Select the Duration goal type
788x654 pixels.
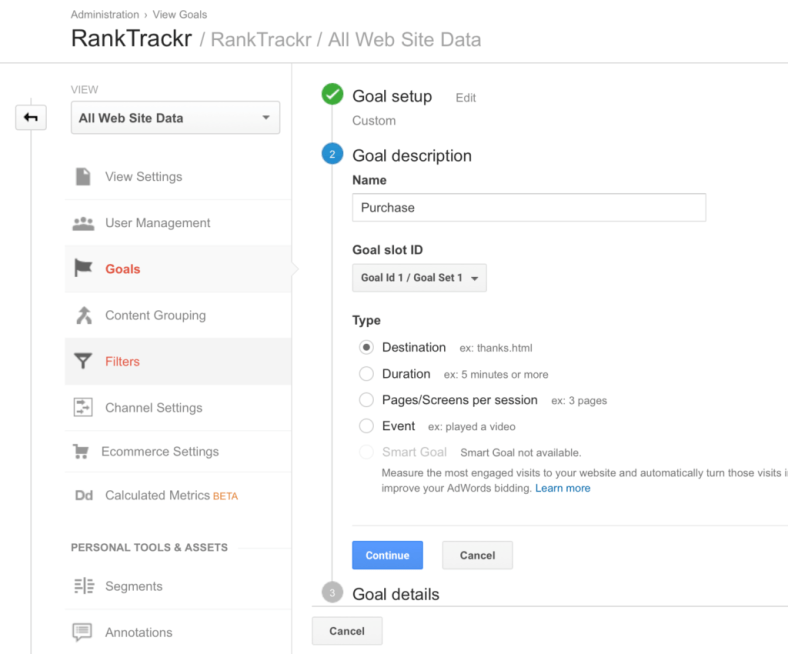coord(366,374)
